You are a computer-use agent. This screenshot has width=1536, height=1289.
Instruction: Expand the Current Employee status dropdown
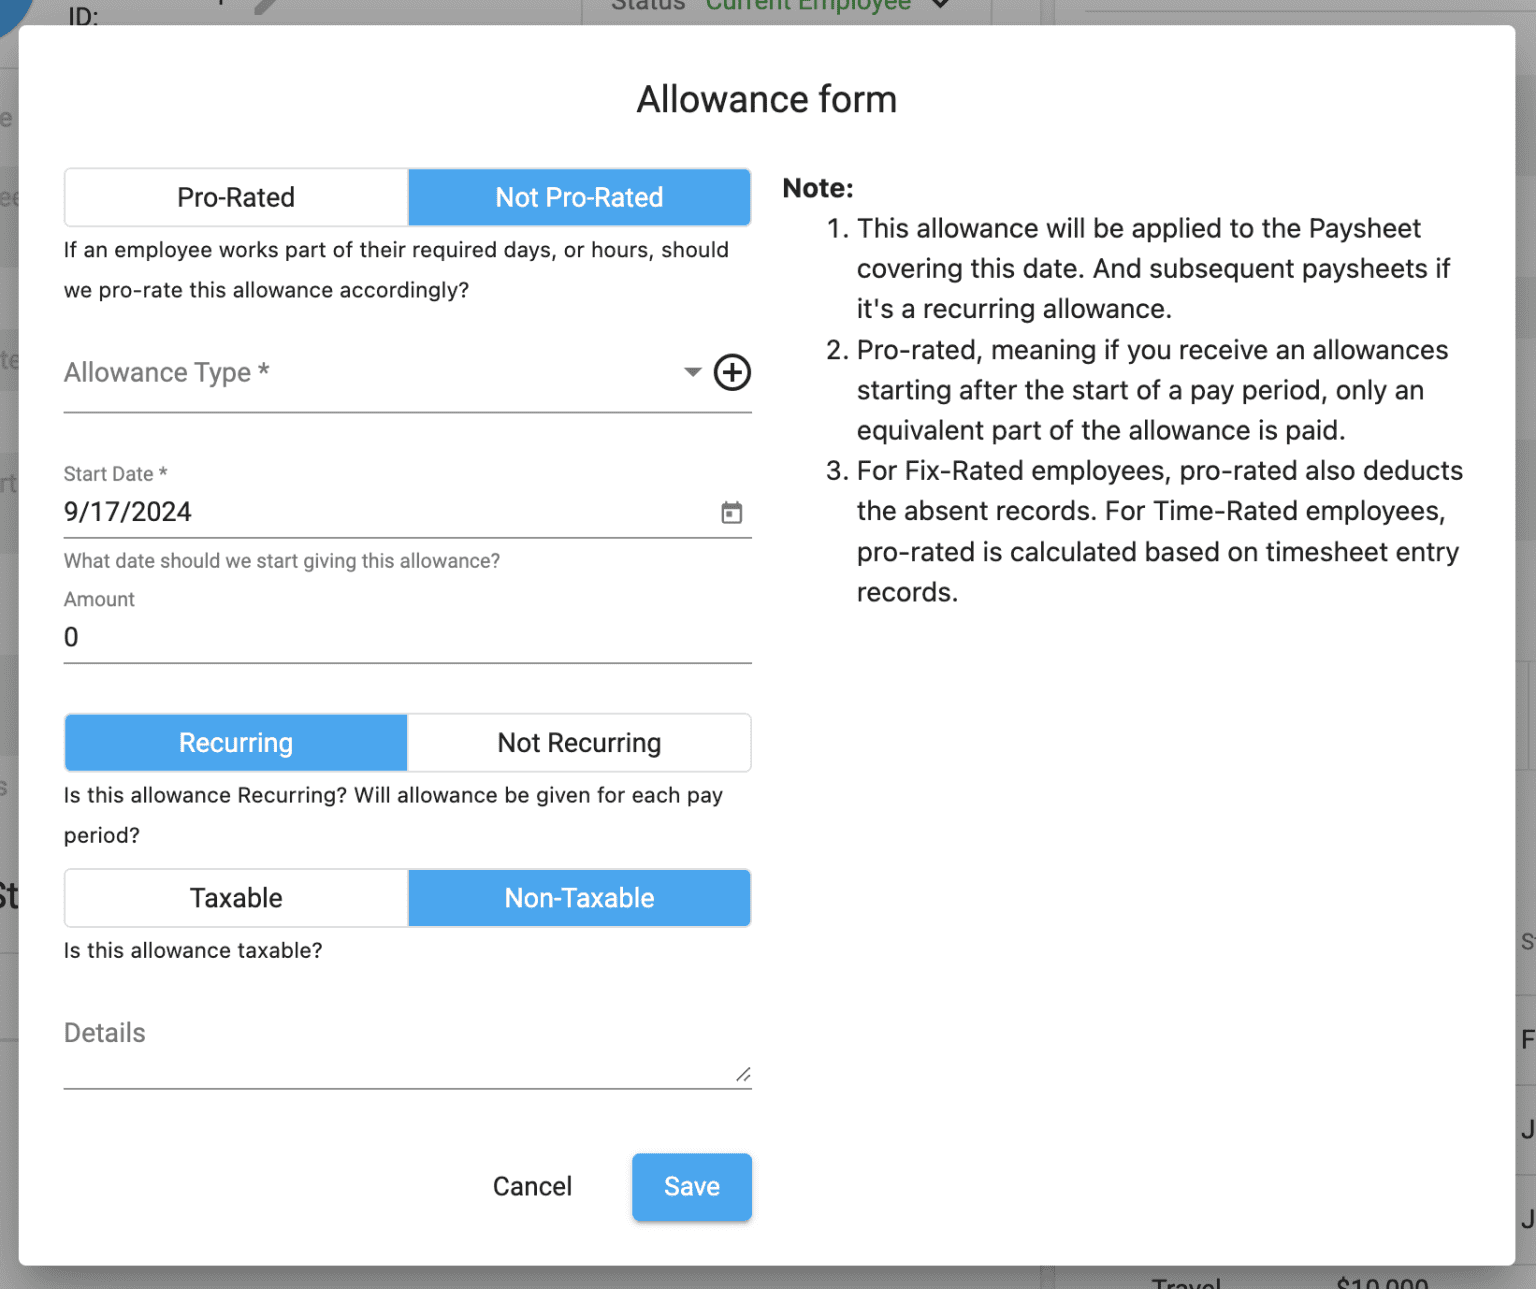click(x=938, y=7)
